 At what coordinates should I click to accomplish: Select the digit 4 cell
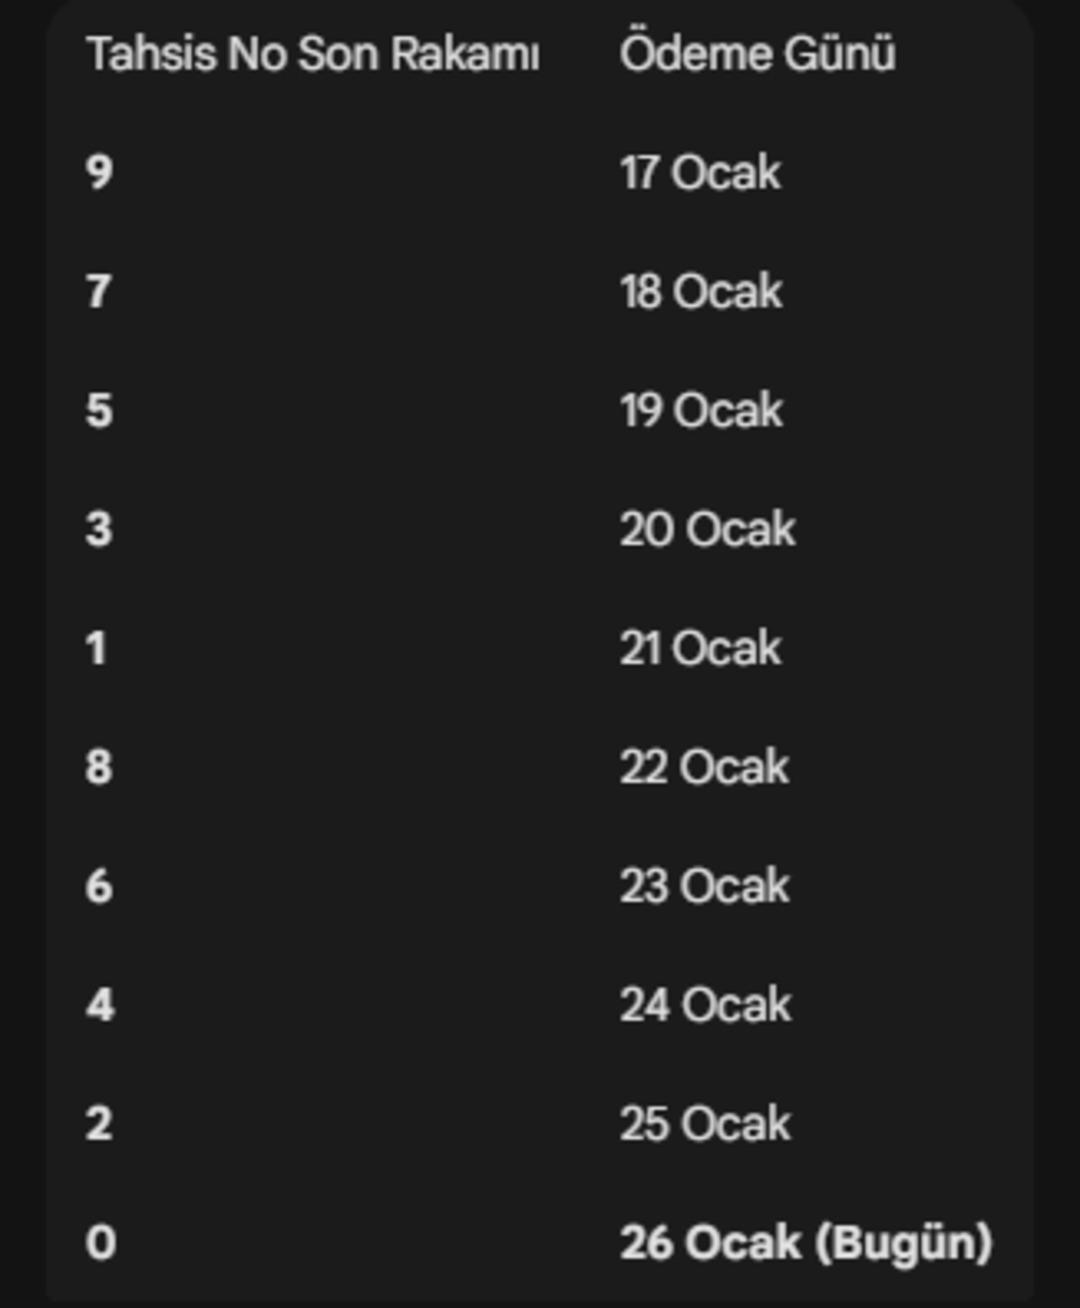point(100,1005)
